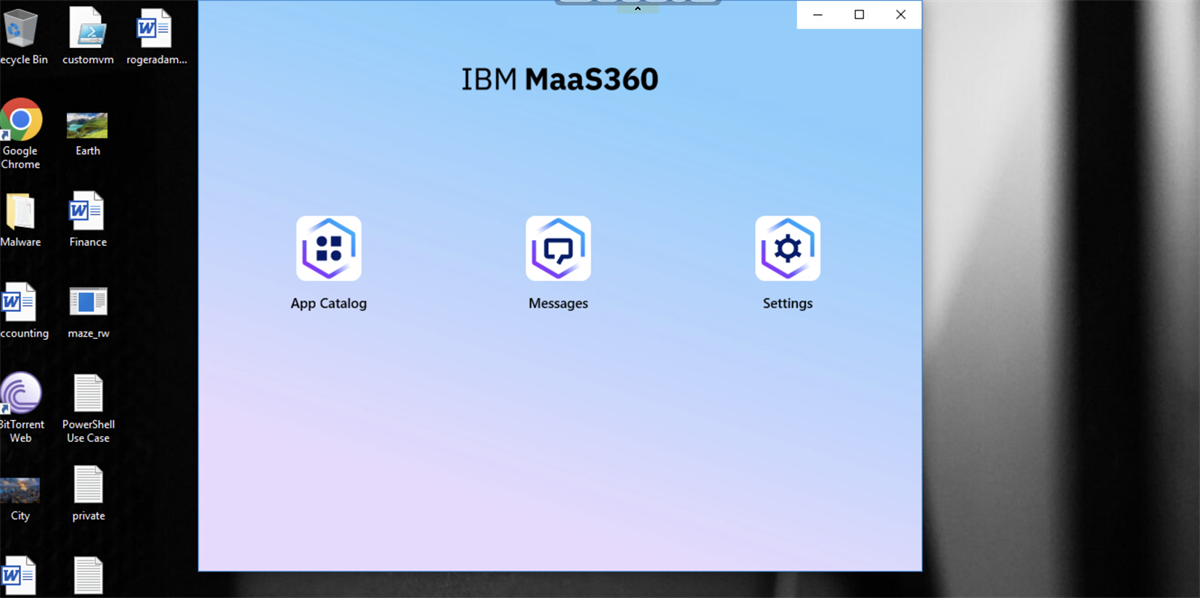Open Settings in MaaS360
The image size is (1200, 598).
tap(787, 248)
